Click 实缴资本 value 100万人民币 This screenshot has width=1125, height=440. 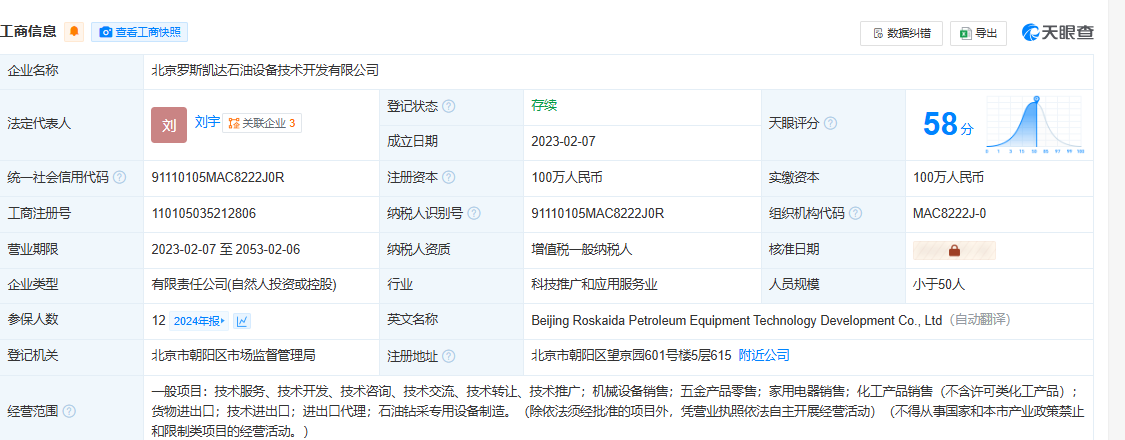949,177
